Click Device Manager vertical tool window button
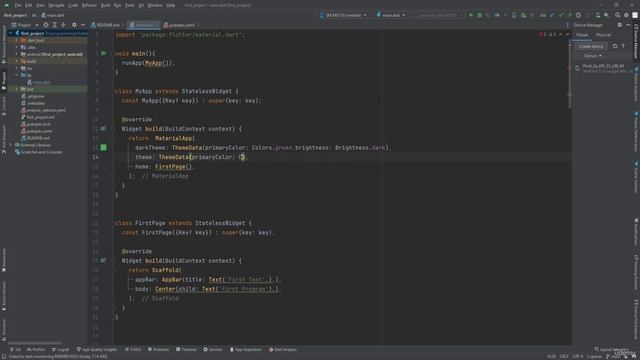Screen dimensions: 640x360 point(636,41)
